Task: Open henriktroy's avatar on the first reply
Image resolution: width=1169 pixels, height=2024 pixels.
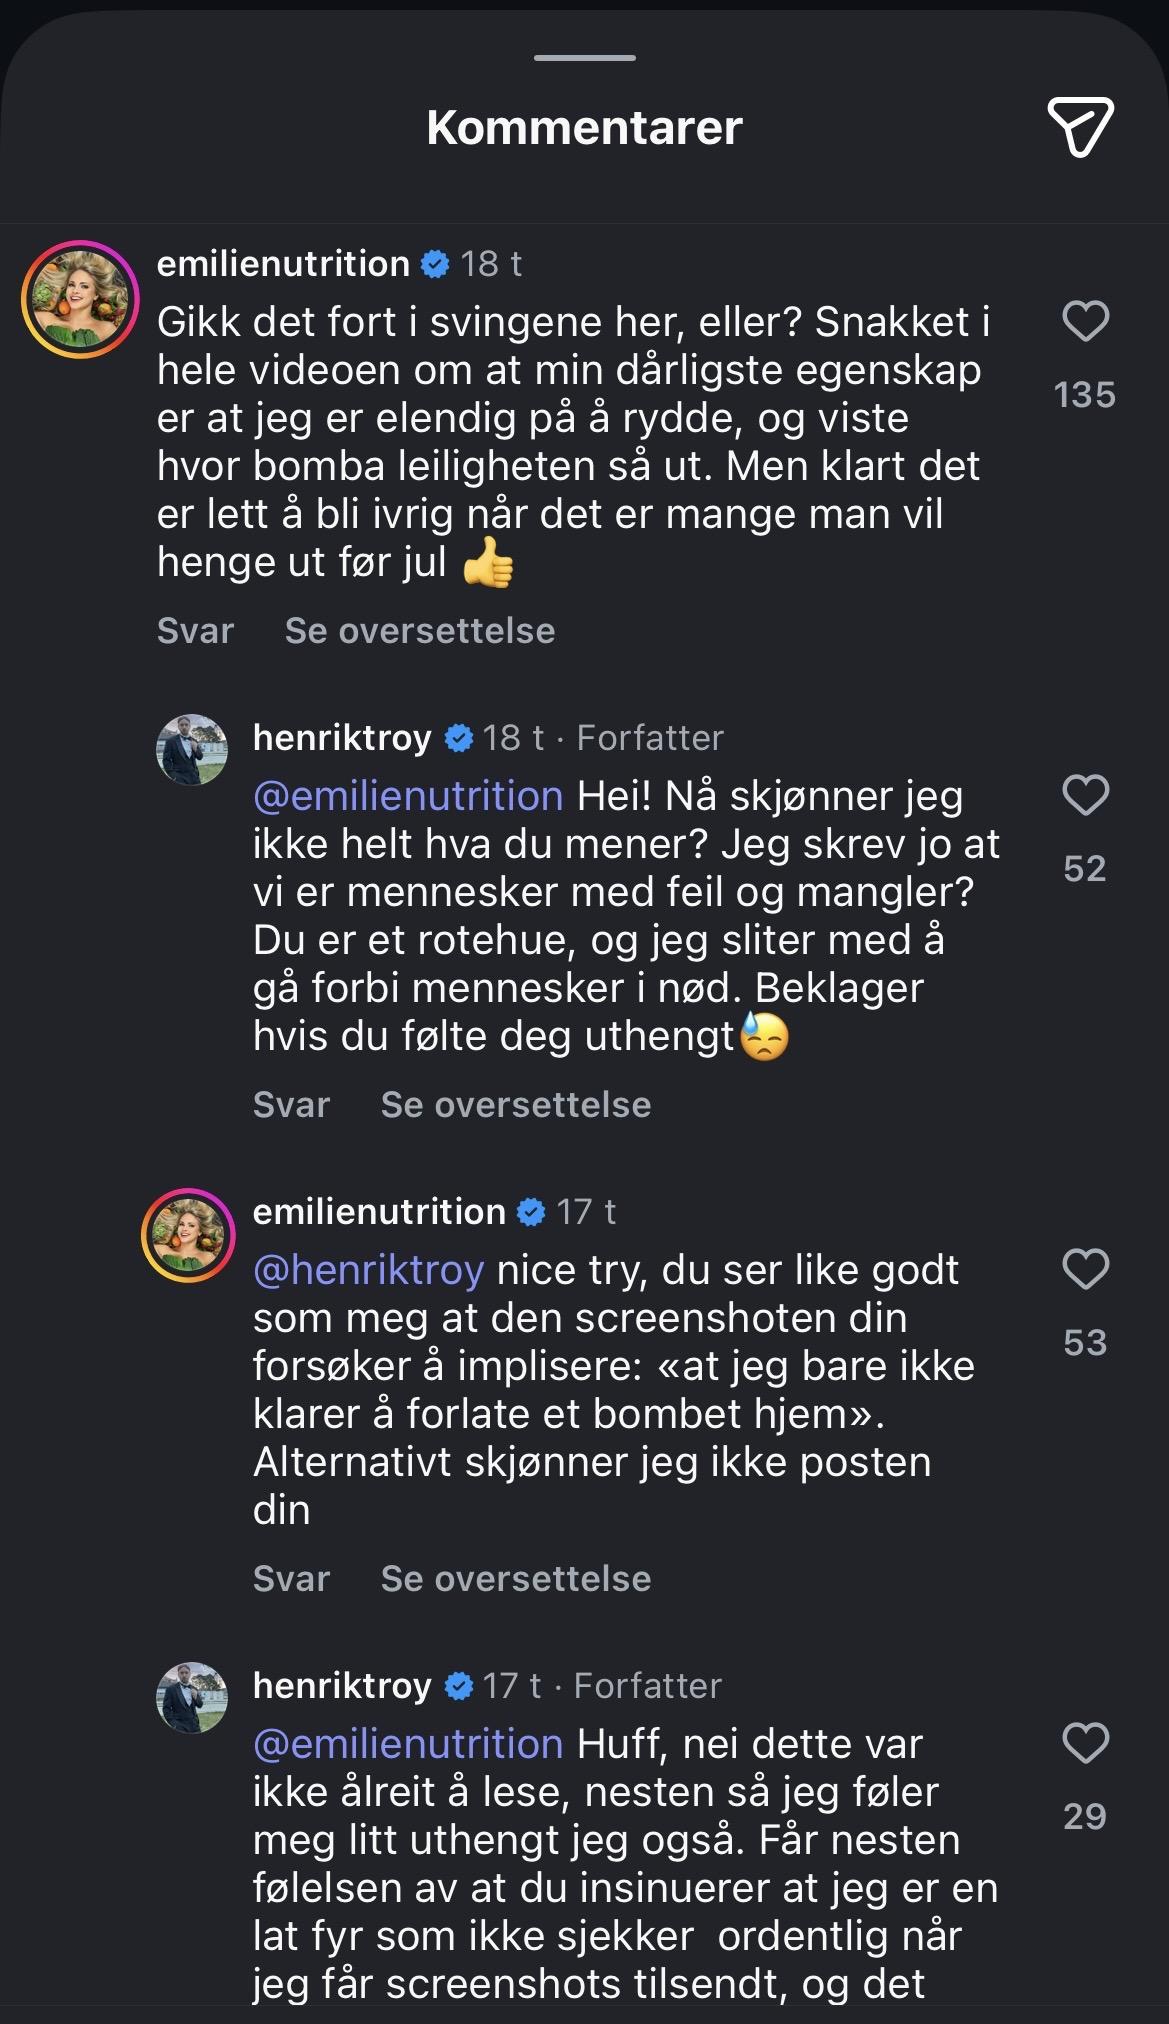Action: coord(192,749)
